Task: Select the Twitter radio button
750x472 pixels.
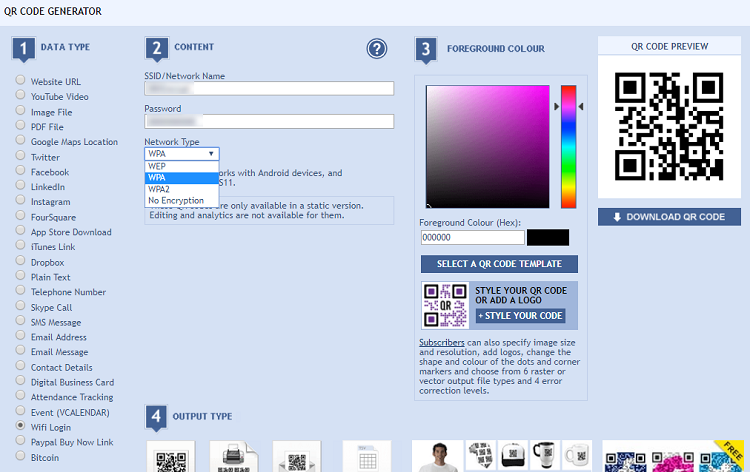Action: pyautogui.click(x=20, y=155)
